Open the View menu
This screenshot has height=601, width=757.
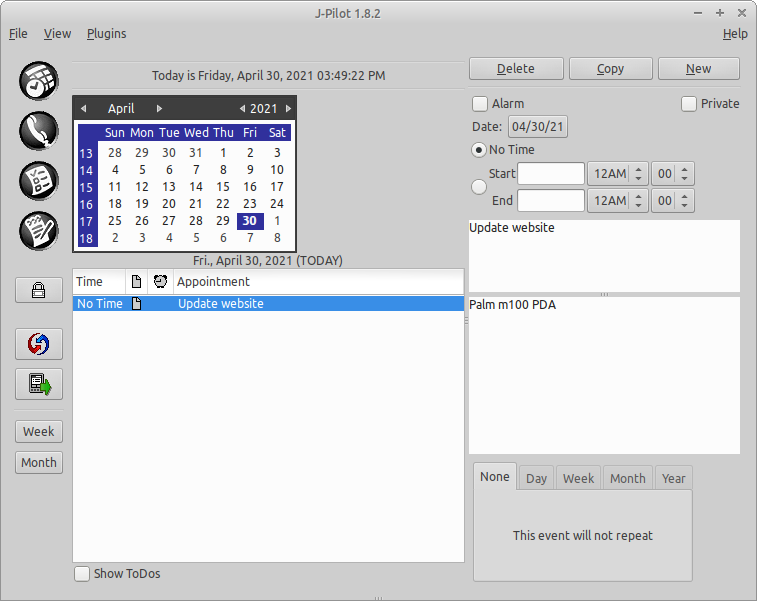[57, 34]
